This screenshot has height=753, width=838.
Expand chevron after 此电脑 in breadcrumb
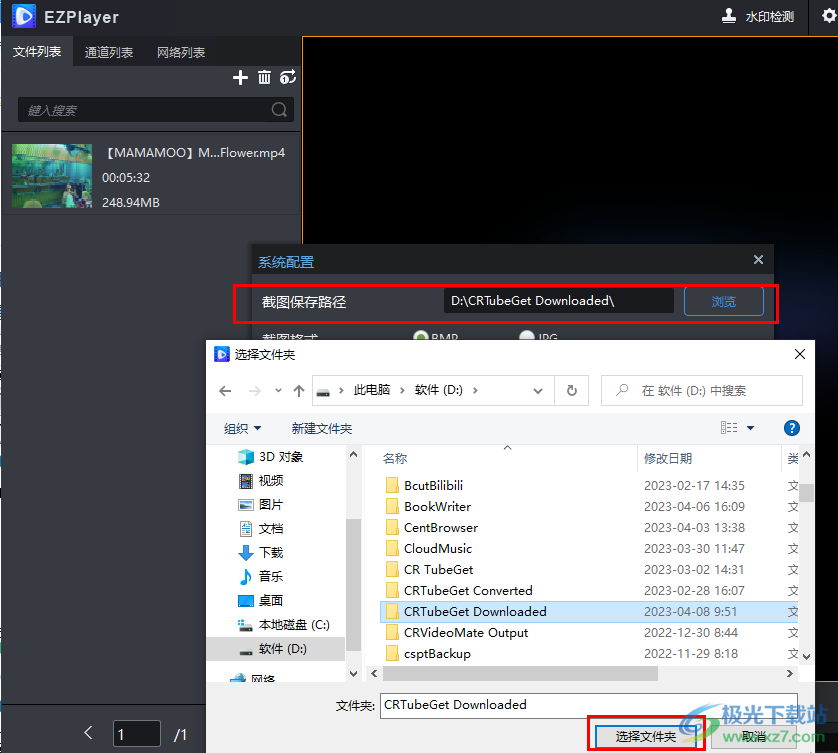coord(402,390)
